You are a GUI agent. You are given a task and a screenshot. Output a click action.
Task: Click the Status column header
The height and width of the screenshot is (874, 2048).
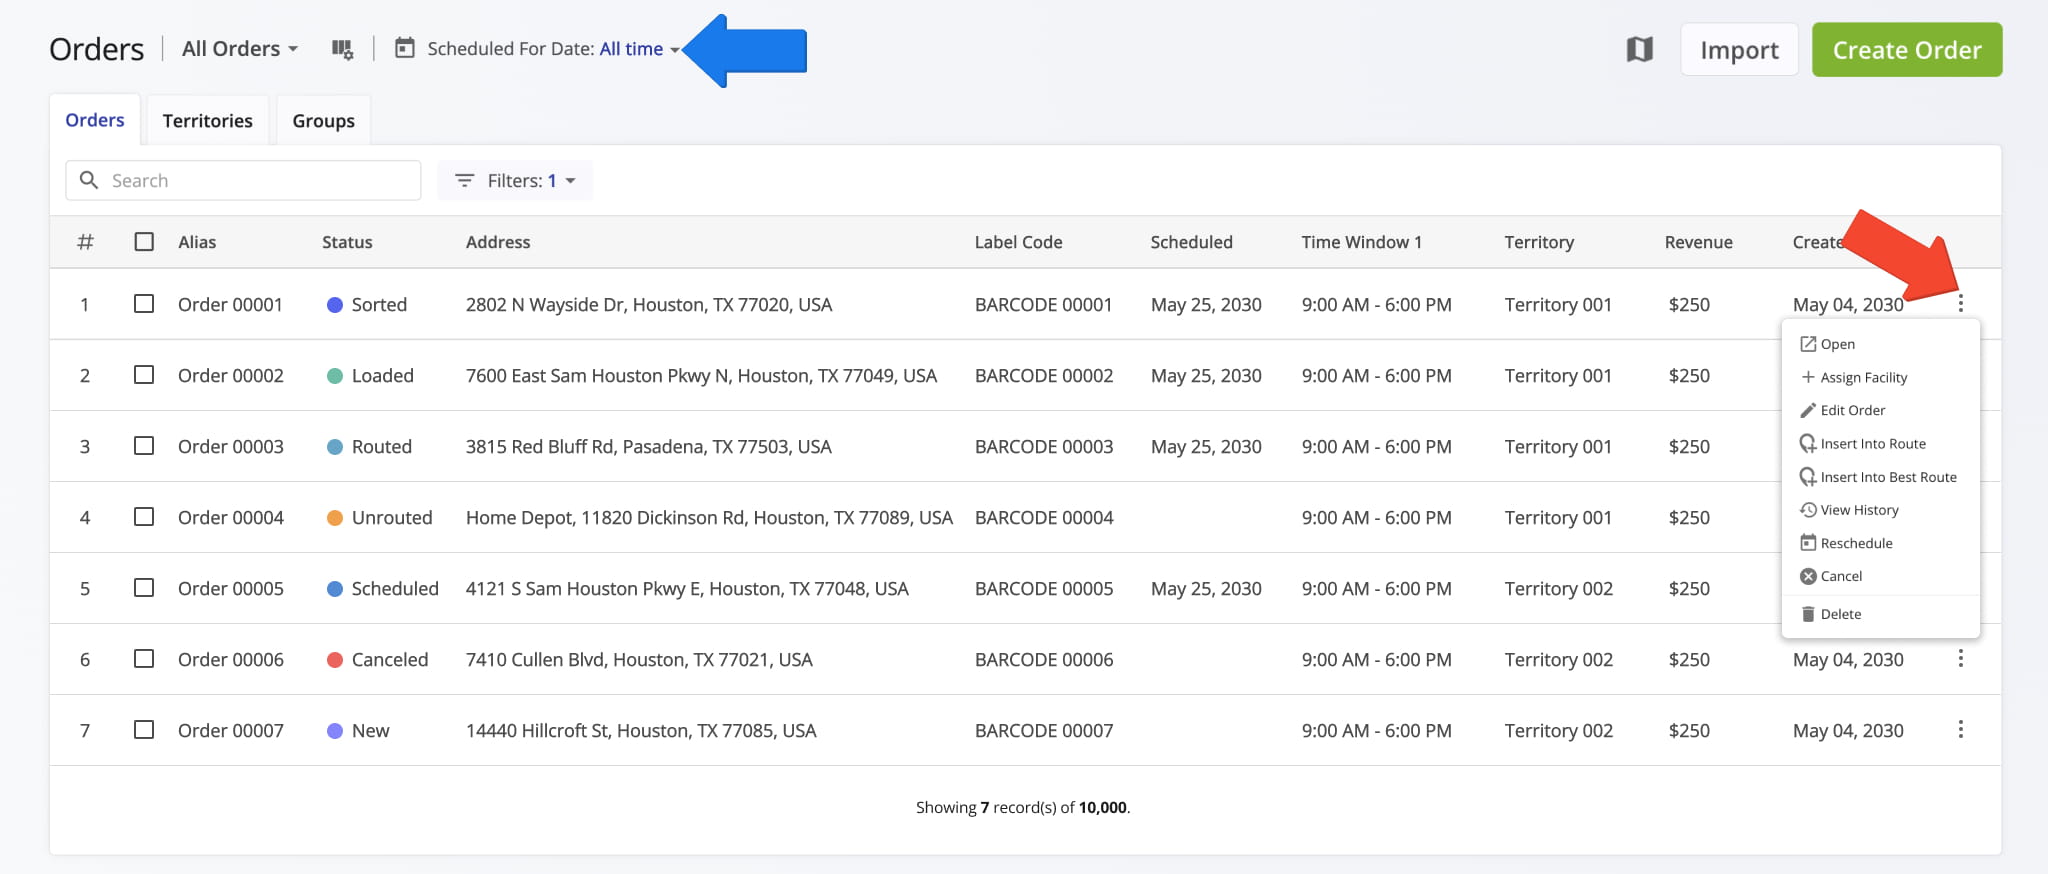tap(347, 242)
